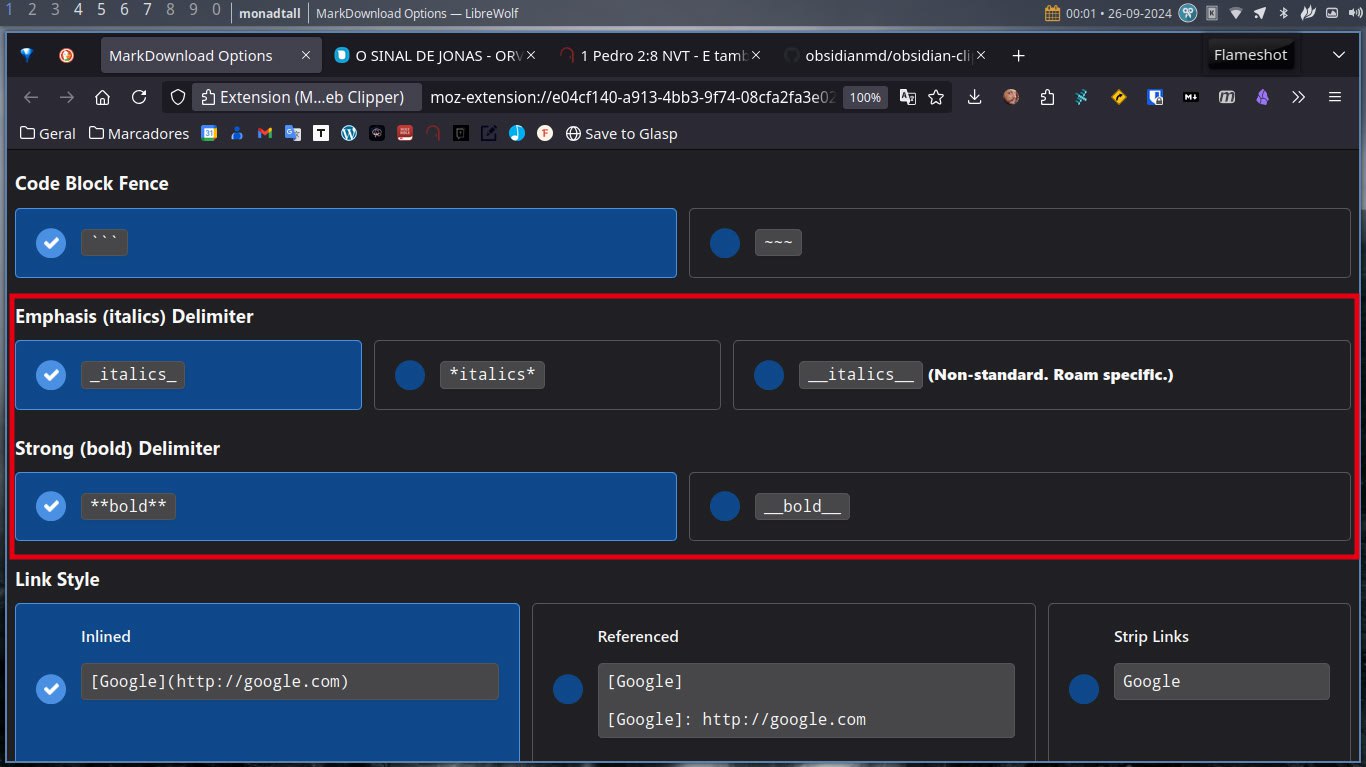Click the Link Style heading

click(57, 580)
